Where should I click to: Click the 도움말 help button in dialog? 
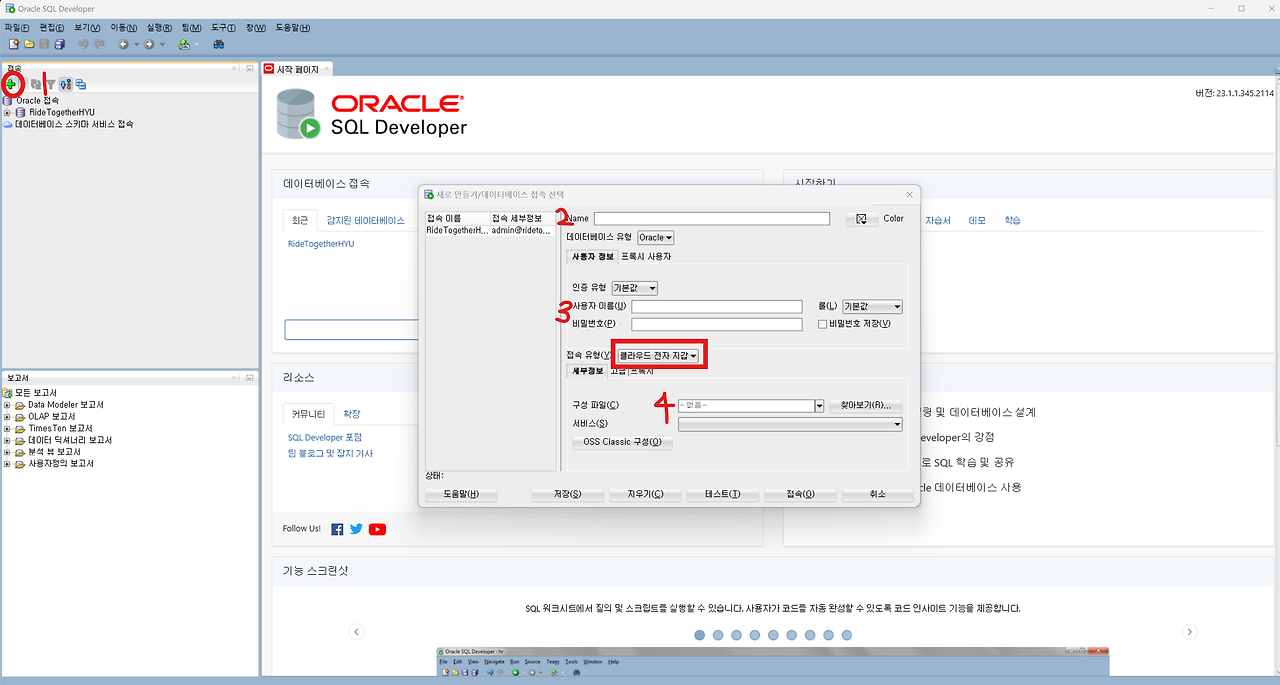click(460, 494)
